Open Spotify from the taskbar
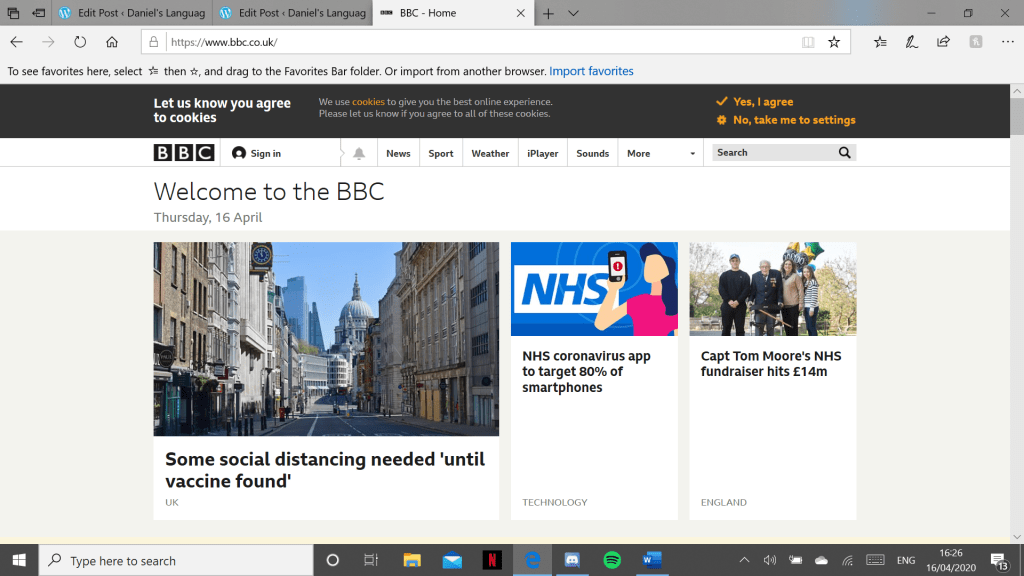 click(x=612, y=560)
